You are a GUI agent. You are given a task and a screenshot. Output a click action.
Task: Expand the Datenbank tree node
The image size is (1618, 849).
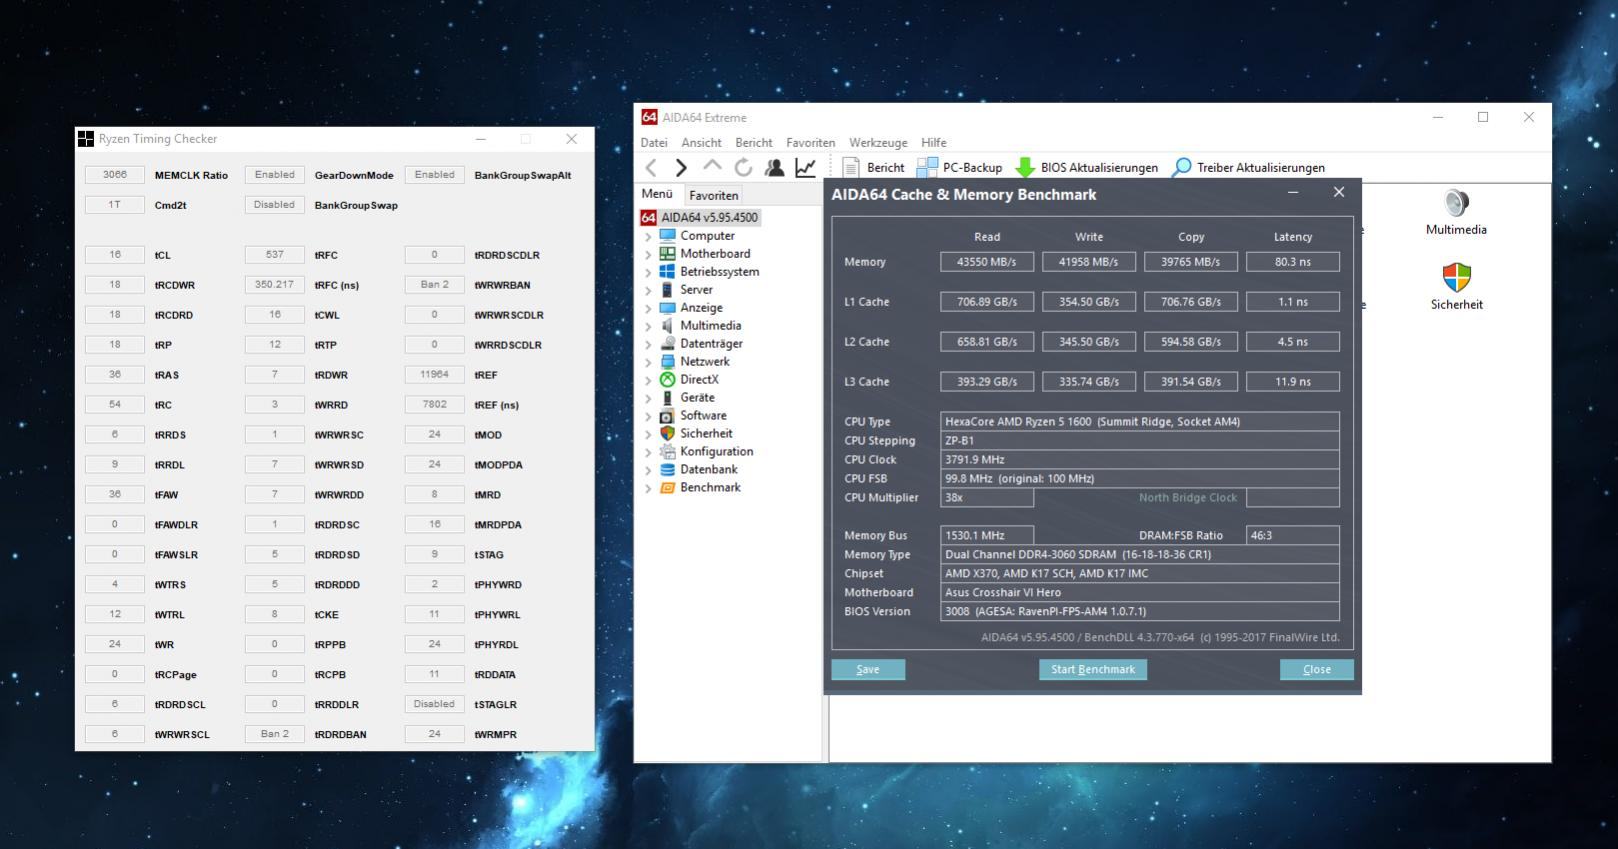click(x=648, y=471)
